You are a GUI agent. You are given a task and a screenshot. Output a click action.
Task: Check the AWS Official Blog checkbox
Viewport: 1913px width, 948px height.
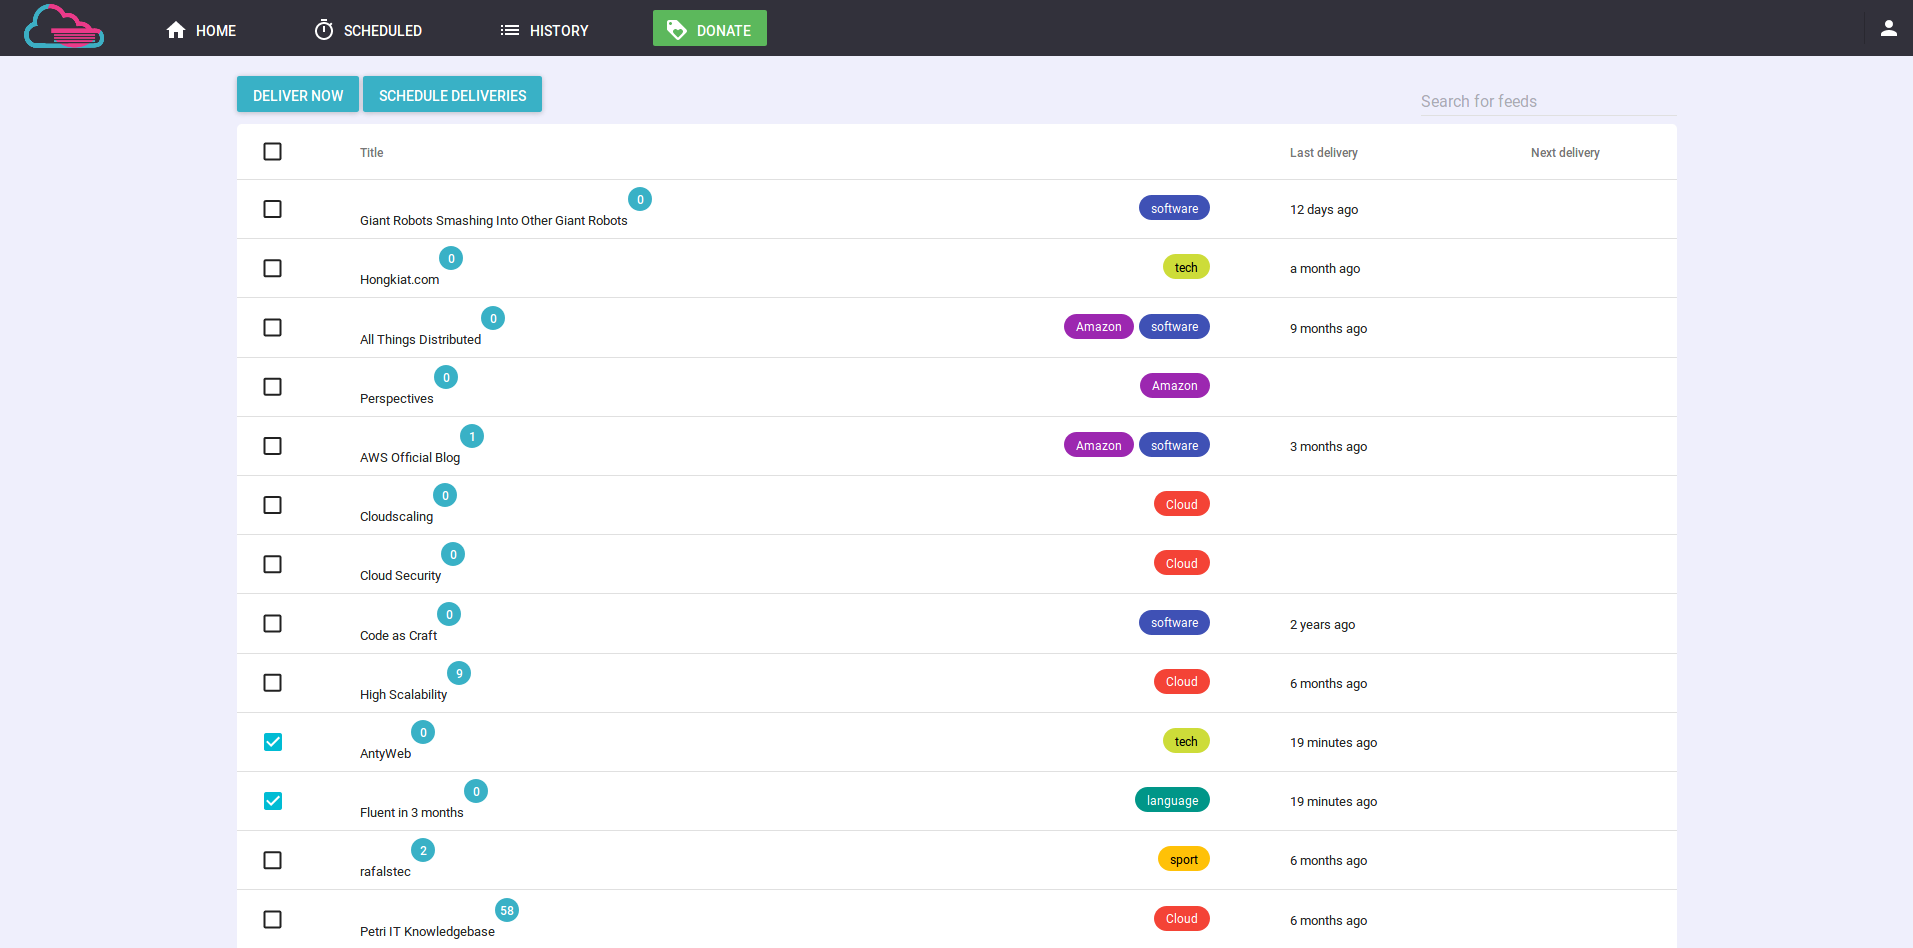tap(272, 445)
